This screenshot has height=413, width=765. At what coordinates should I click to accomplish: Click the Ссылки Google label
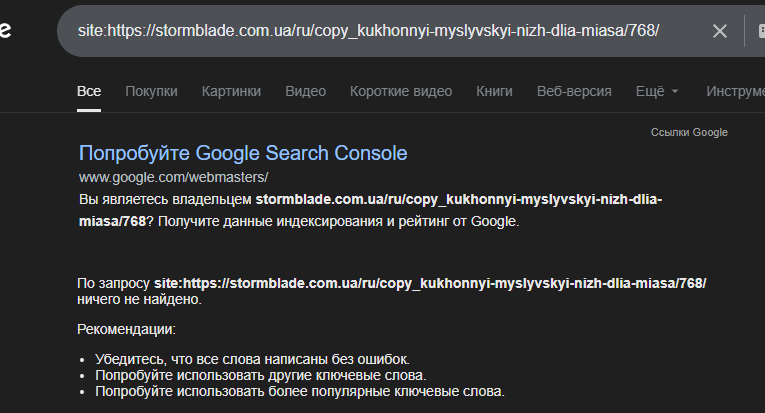click(x=689, y=132)
